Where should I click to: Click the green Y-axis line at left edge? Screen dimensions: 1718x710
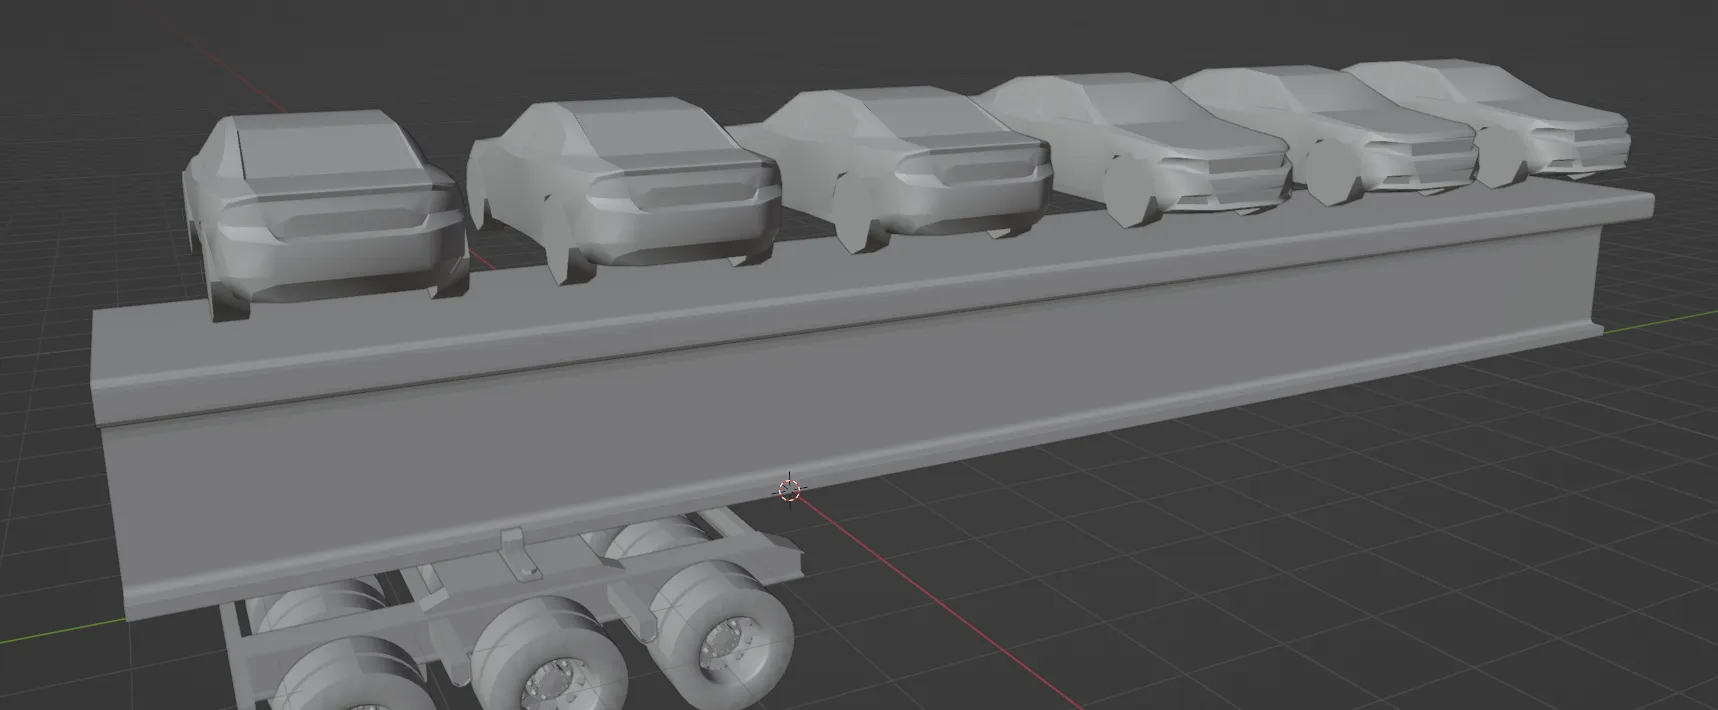tap(50, 630)
